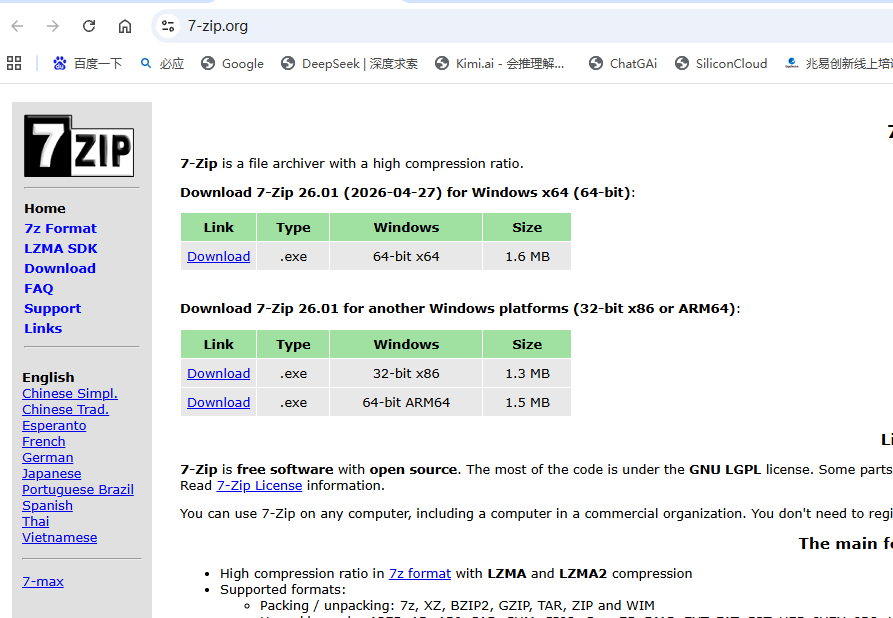
Task: Switch language to Esperanto
Action: (x=54, y=425)
